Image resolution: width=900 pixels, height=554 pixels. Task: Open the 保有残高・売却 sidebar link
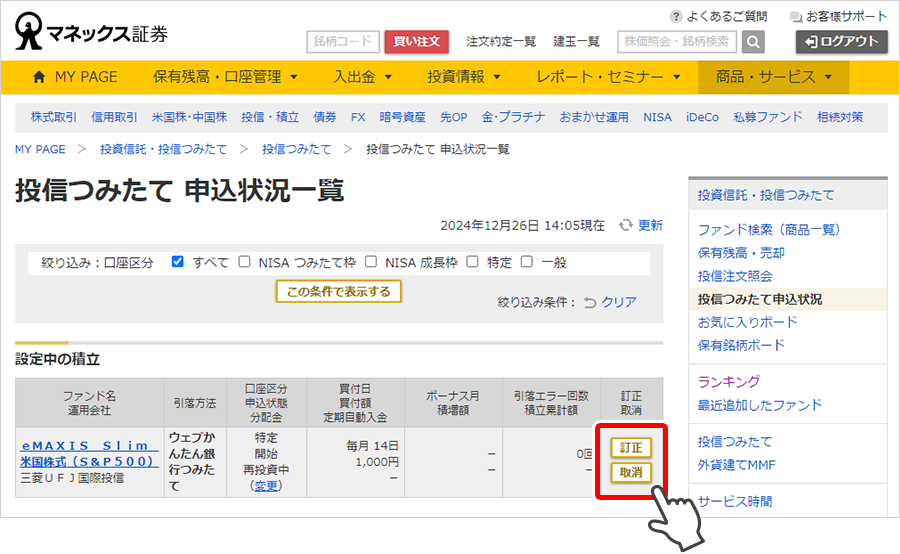coord(741,253)
